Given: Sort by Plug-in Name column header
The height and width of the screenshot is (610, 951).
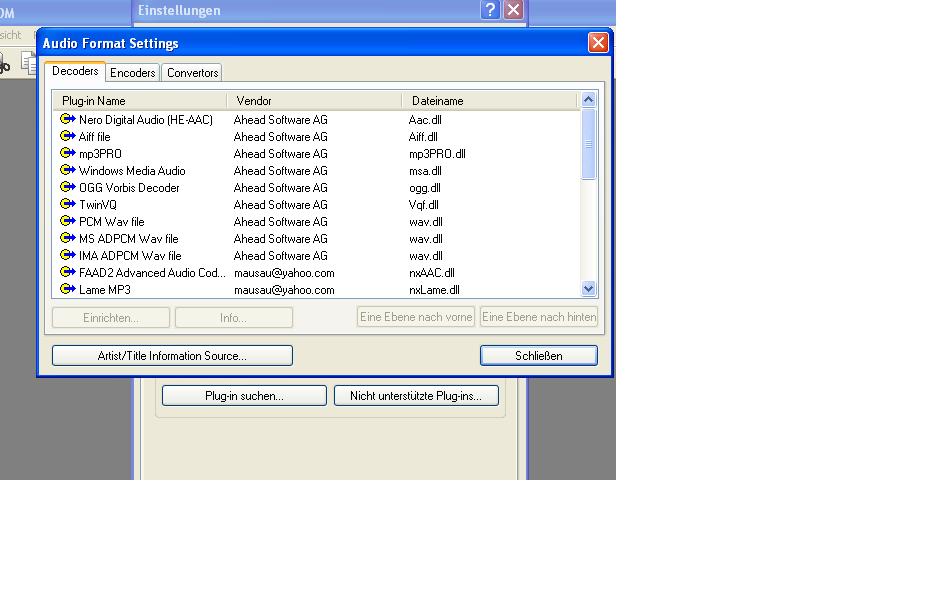Looking at the screenshot, I should (139, 101).
